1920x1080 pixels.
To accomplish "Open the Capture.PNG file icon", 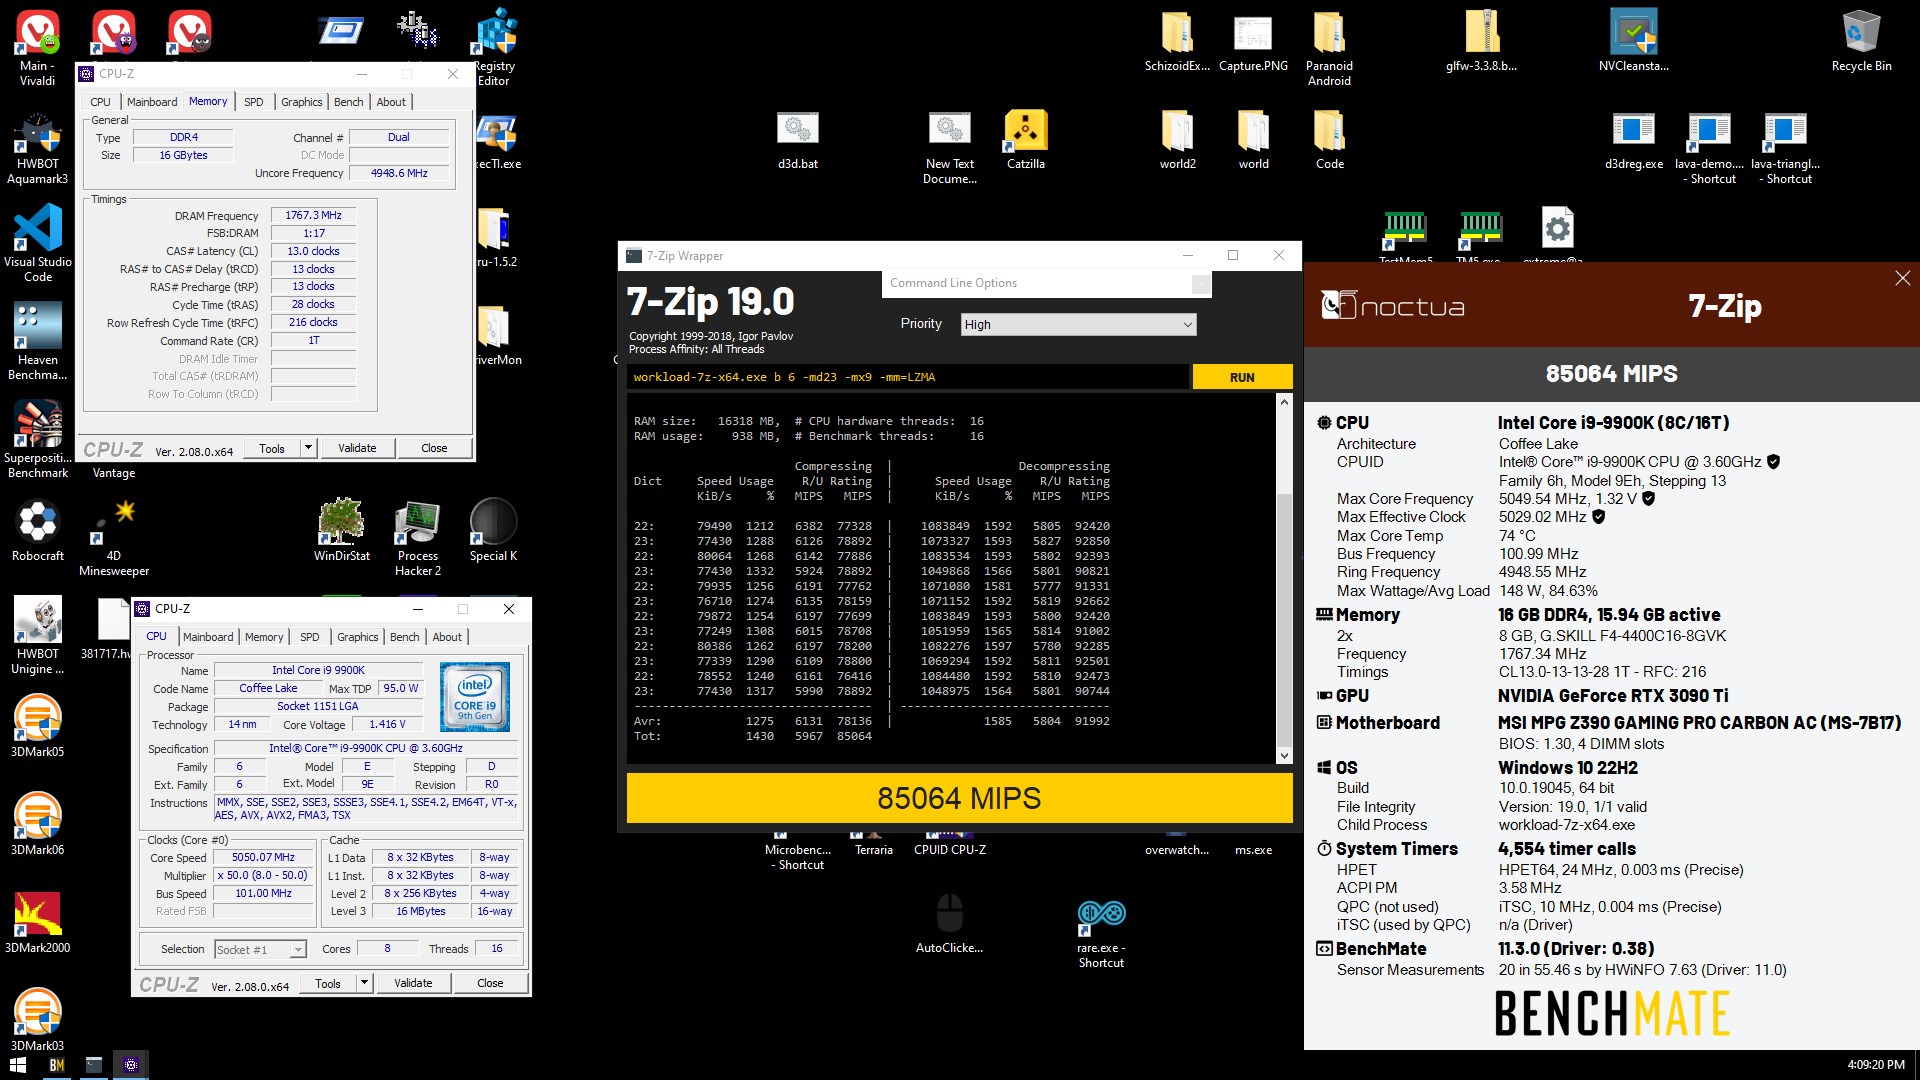I will coord(1253,41).
